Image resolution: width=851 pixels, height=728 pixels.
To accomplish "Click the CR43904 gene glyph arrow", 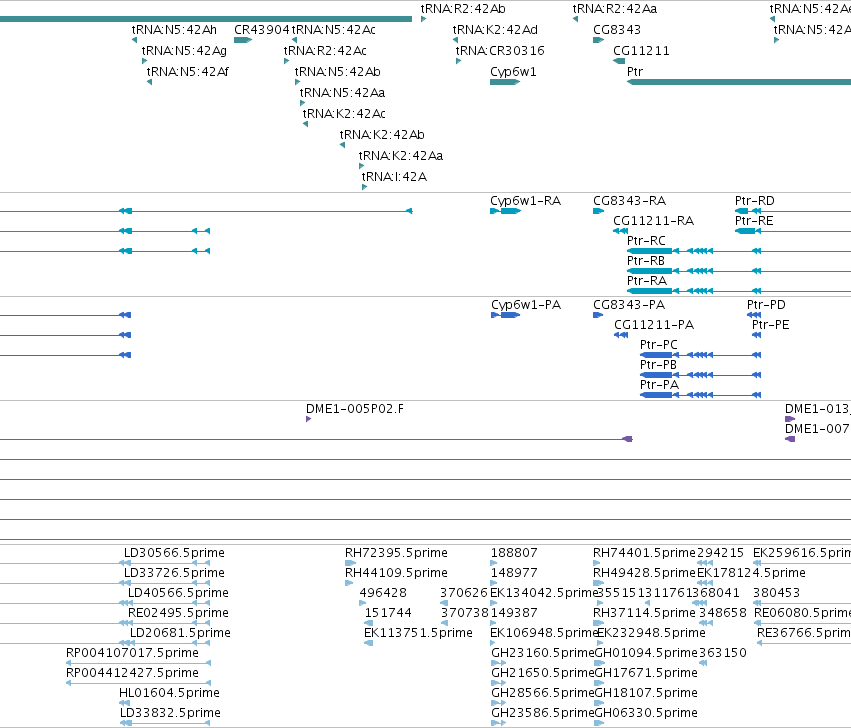I will pos(243,40).
